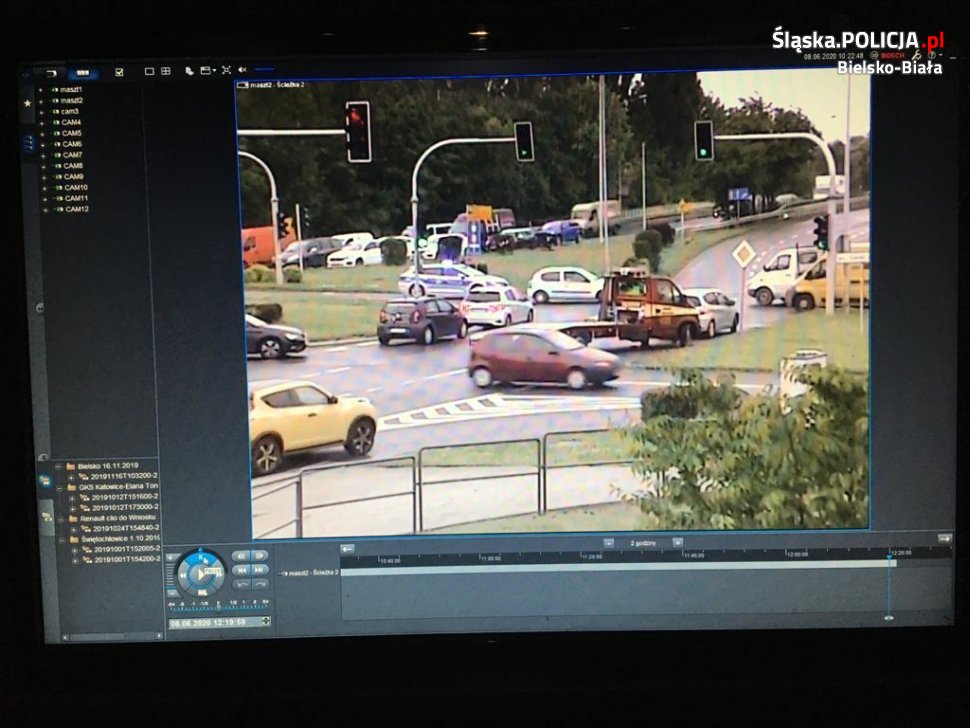Collapse the Świętochłowice 1.10.2019 folder
The height and width of the screenshot is (728, 970).
(x=62, y=539)
